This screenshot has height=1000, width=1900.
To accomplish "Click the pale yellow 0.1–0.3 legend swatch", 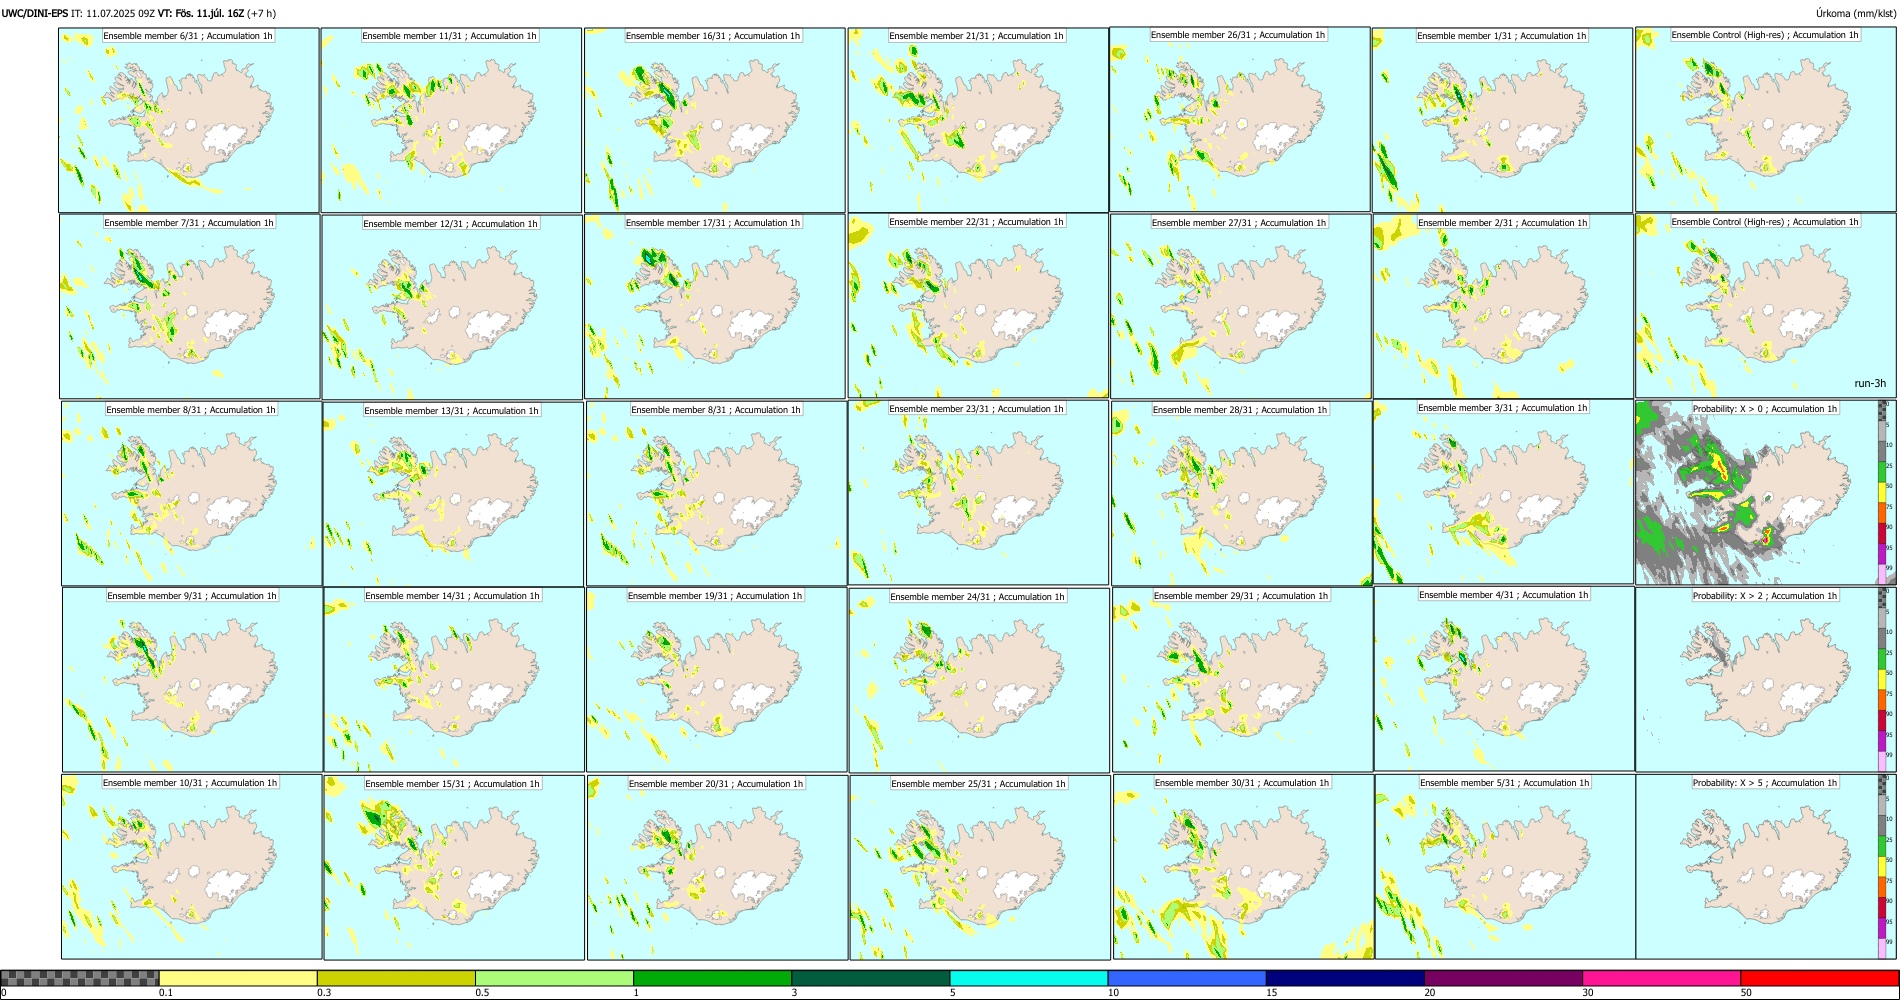I will [238, 978].
